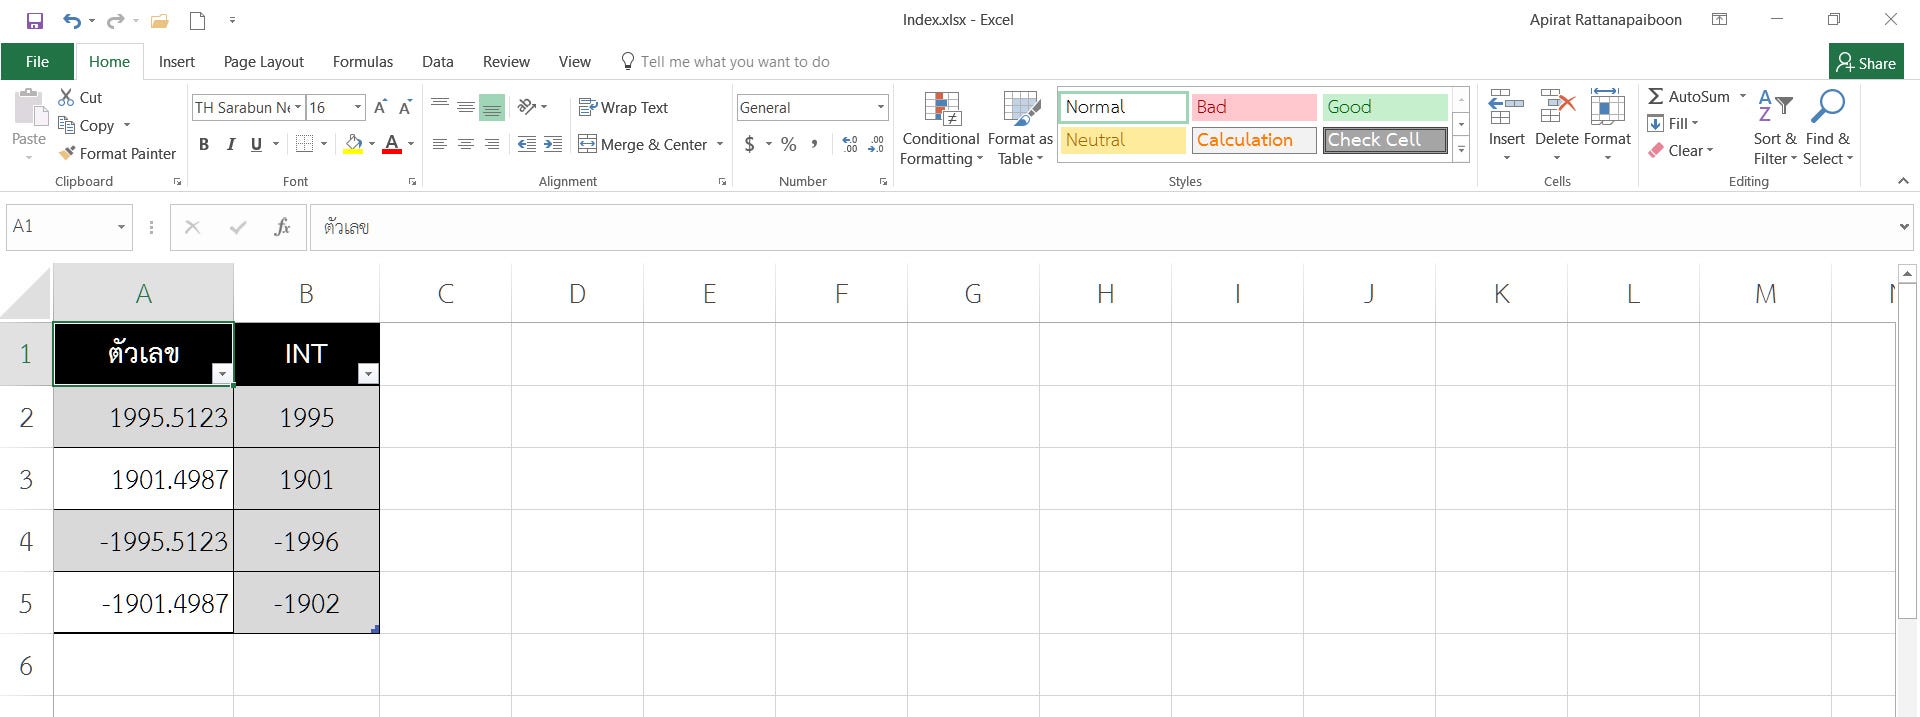Click the Insert Function fx icon
Screen dimensions: 1920x717
(x=282, y=227)
